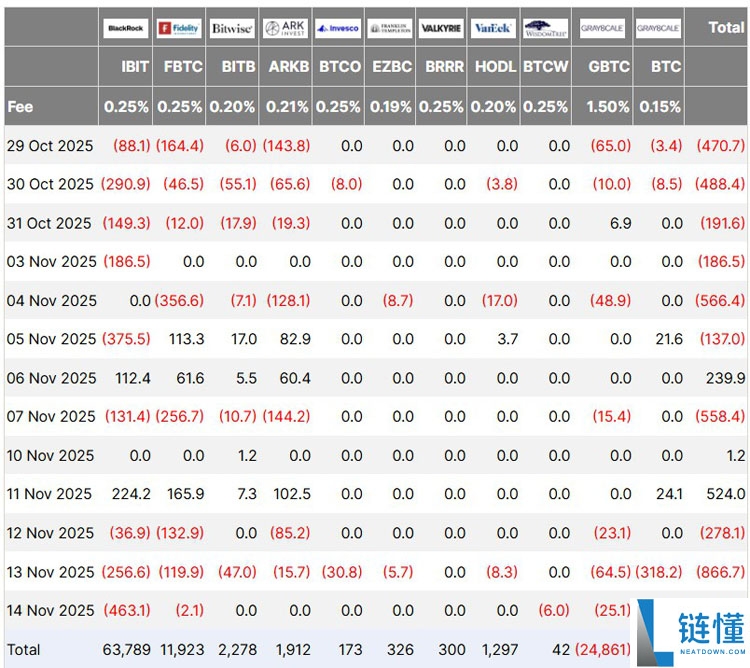Select the IBIT ticker header
The height and width of the screenshot is (668, 750).
[135, 66]
